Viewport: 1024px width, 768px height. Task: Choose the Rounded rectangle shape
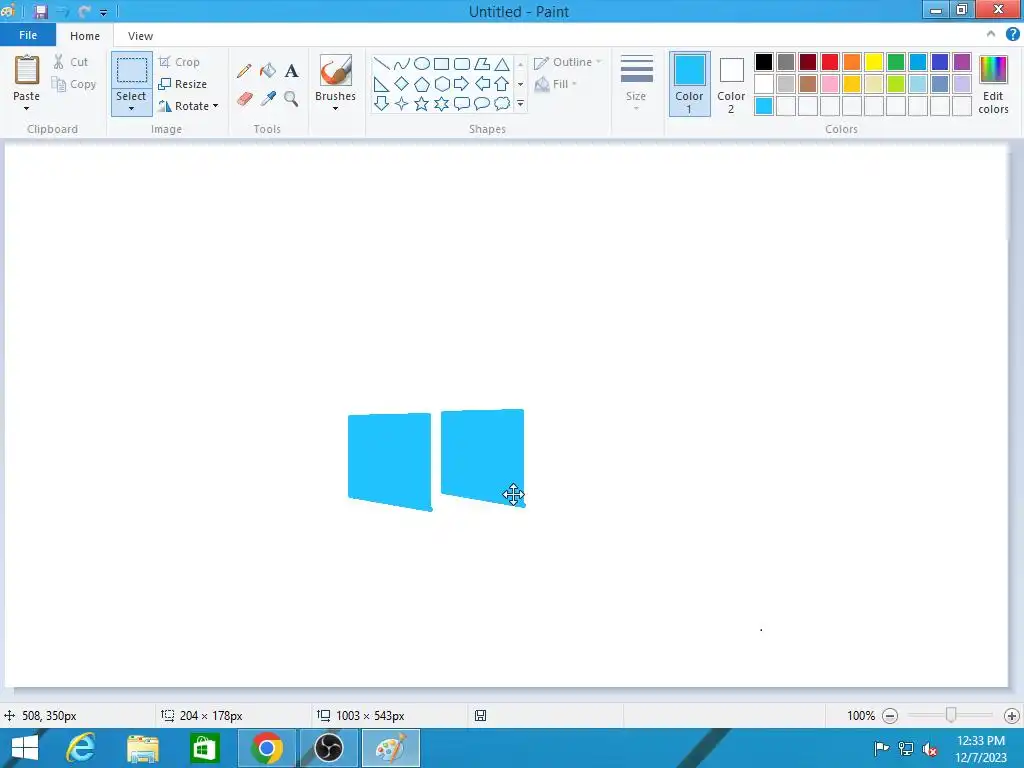click(462, 63)
